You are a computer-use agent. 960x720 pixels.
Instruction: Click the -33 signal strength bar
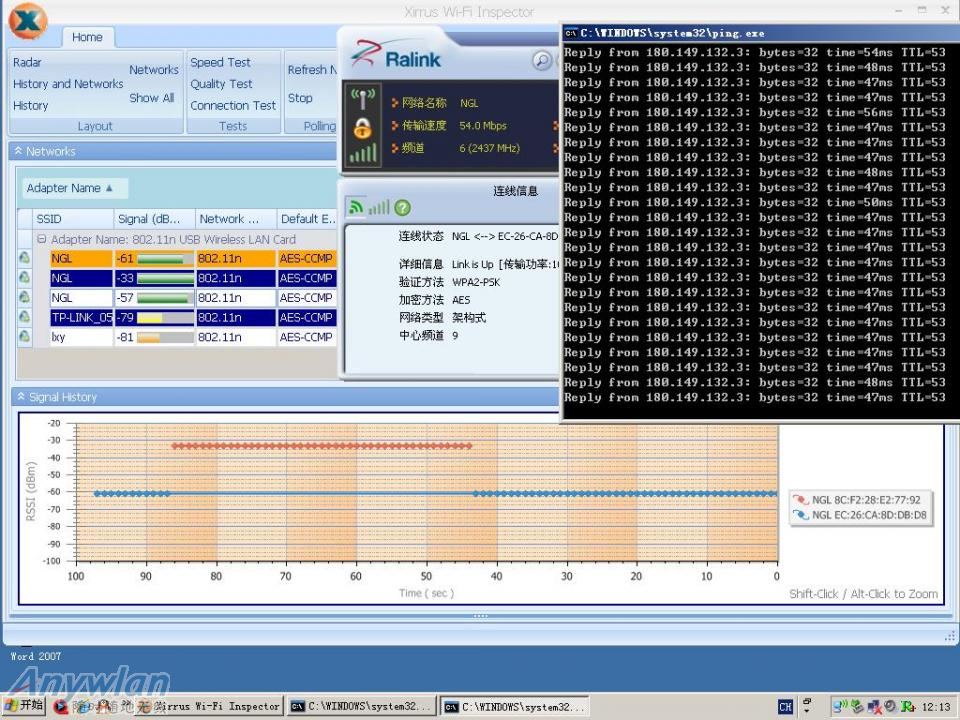tap(165, 279)
